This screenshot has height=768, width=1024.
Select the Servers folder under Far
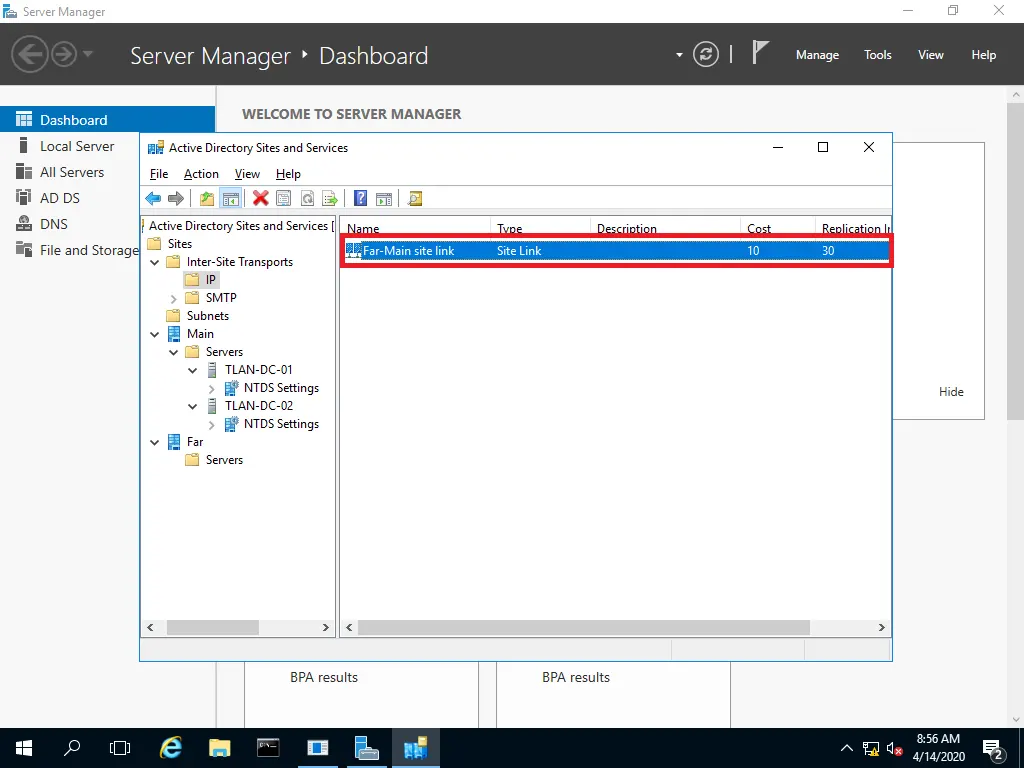point(224,460)
